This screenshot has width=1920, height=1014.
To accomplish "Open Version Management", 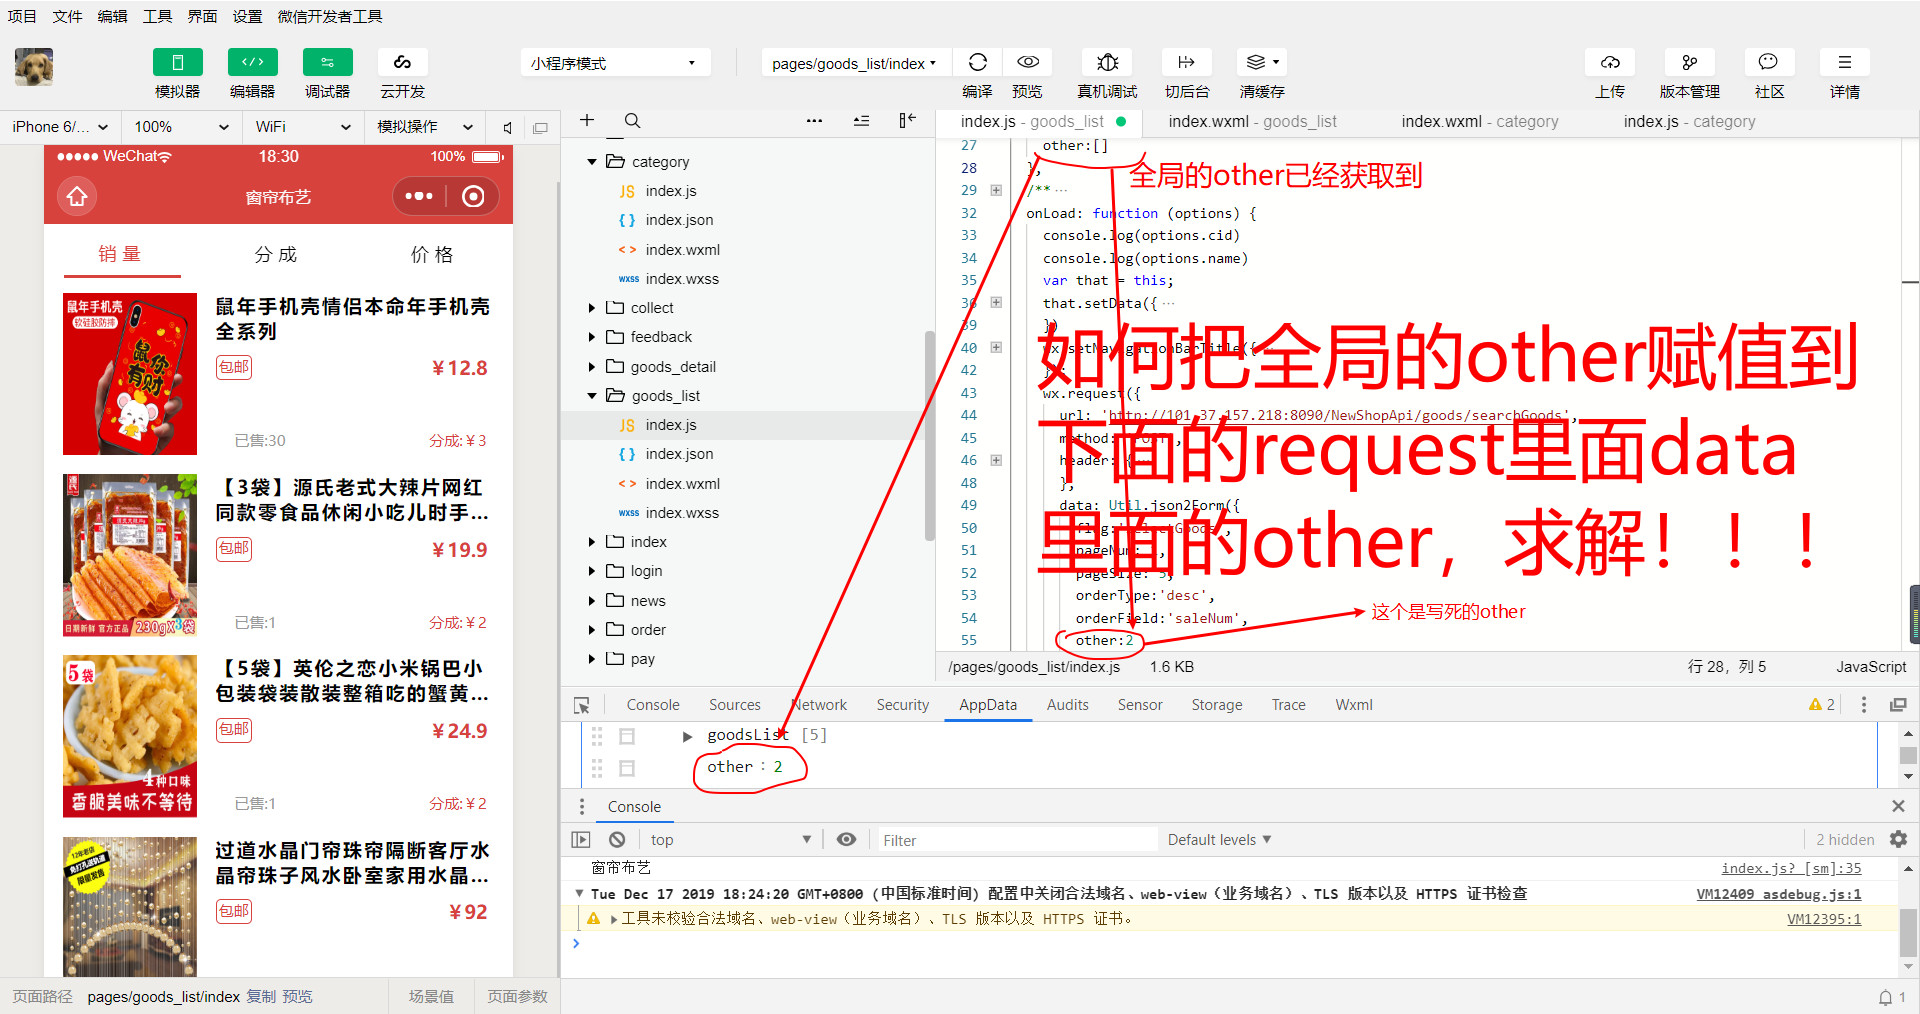I will click(1690, 62).
